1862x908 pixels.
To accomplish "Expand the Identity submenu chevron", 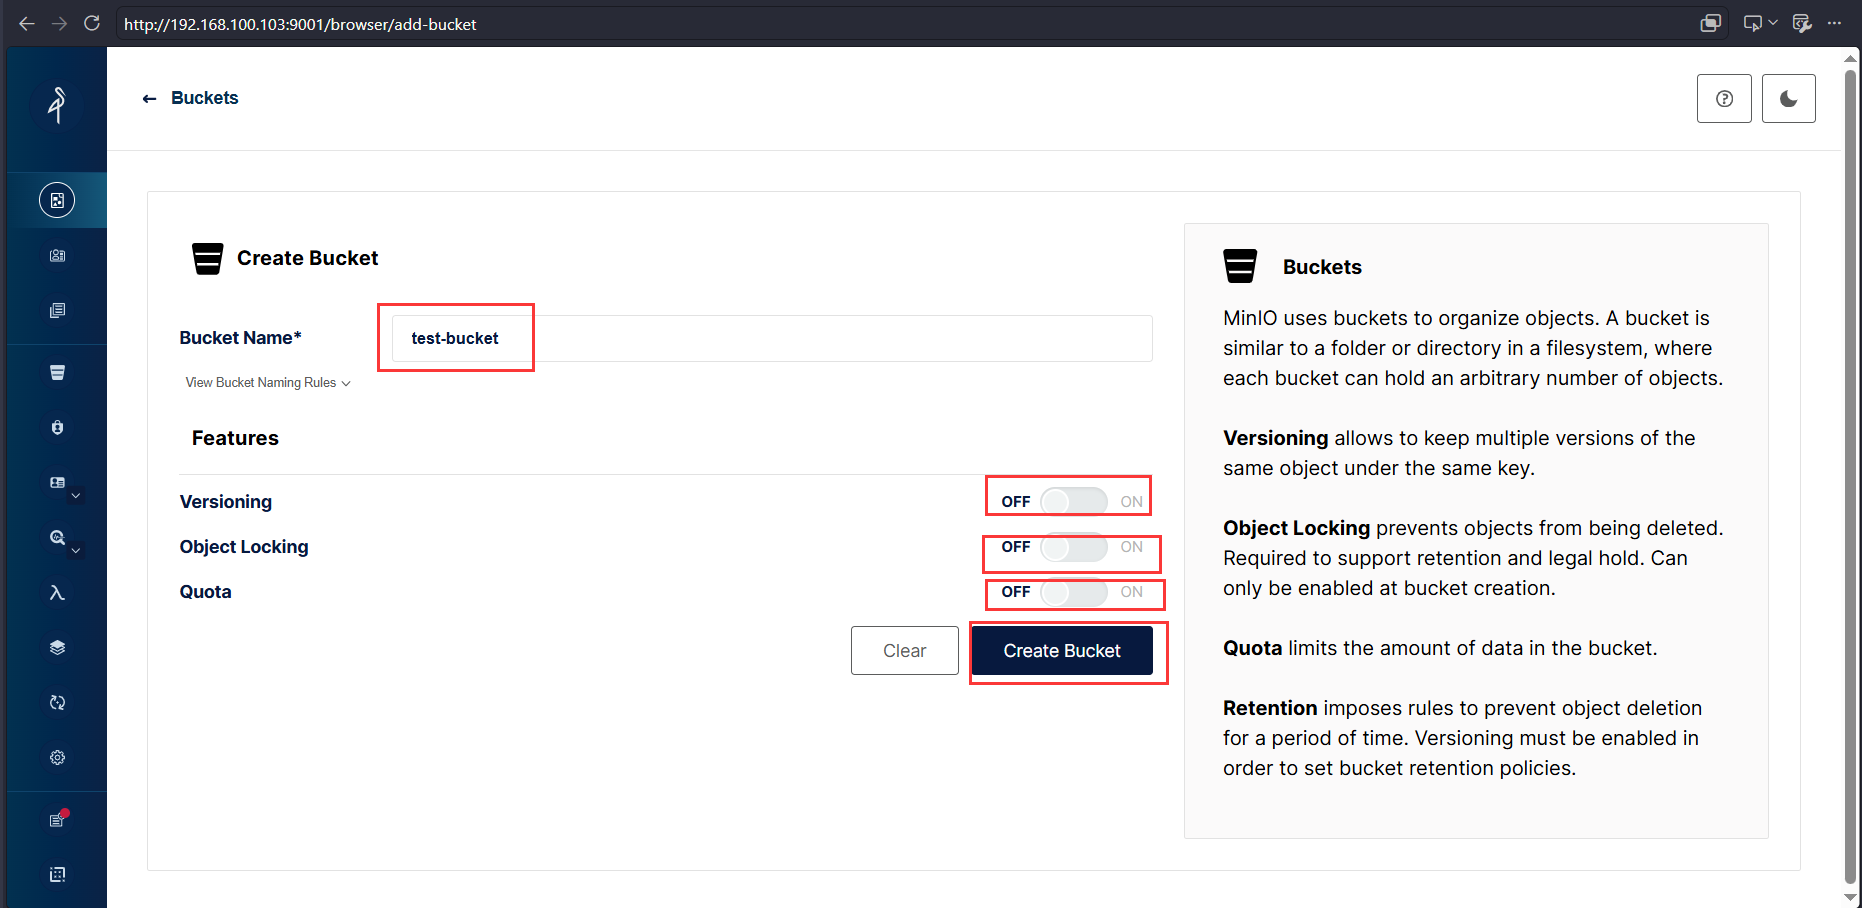I will [76, 496].
